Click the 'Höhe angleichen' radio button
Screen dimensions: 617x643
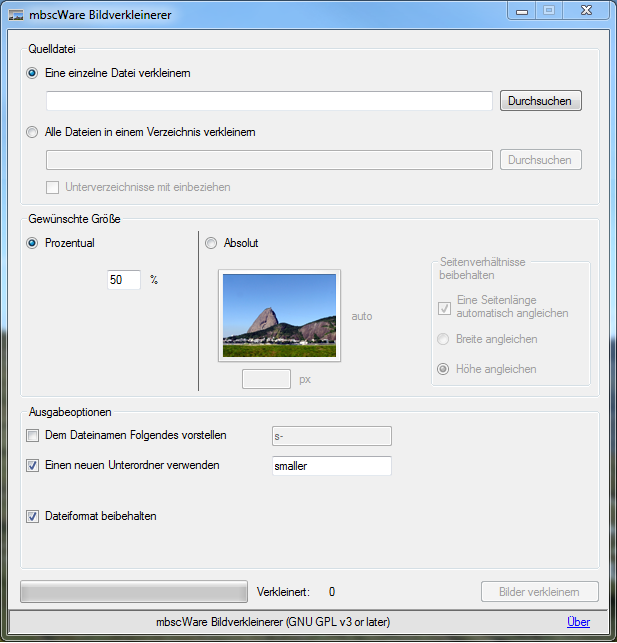coord(444,369)
